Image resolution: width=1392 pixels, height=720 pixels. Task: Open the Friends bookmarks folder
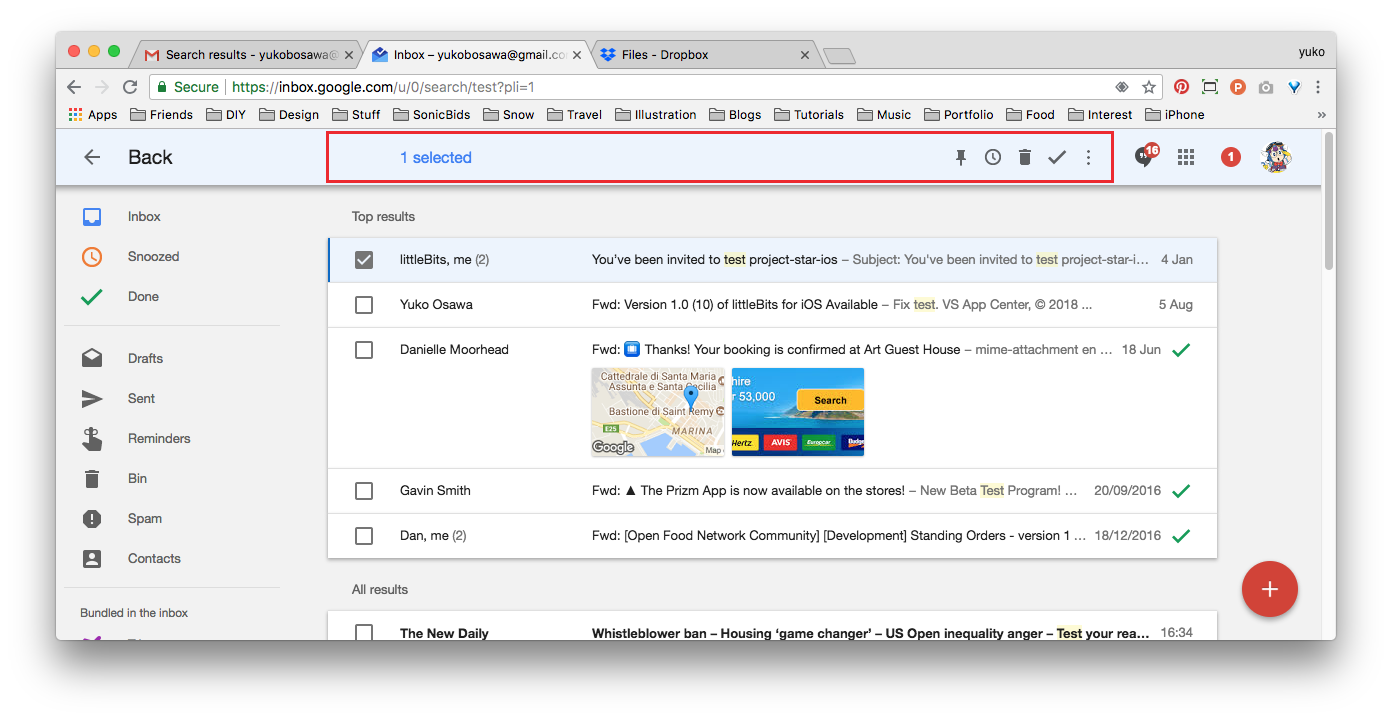pos(161,114)
